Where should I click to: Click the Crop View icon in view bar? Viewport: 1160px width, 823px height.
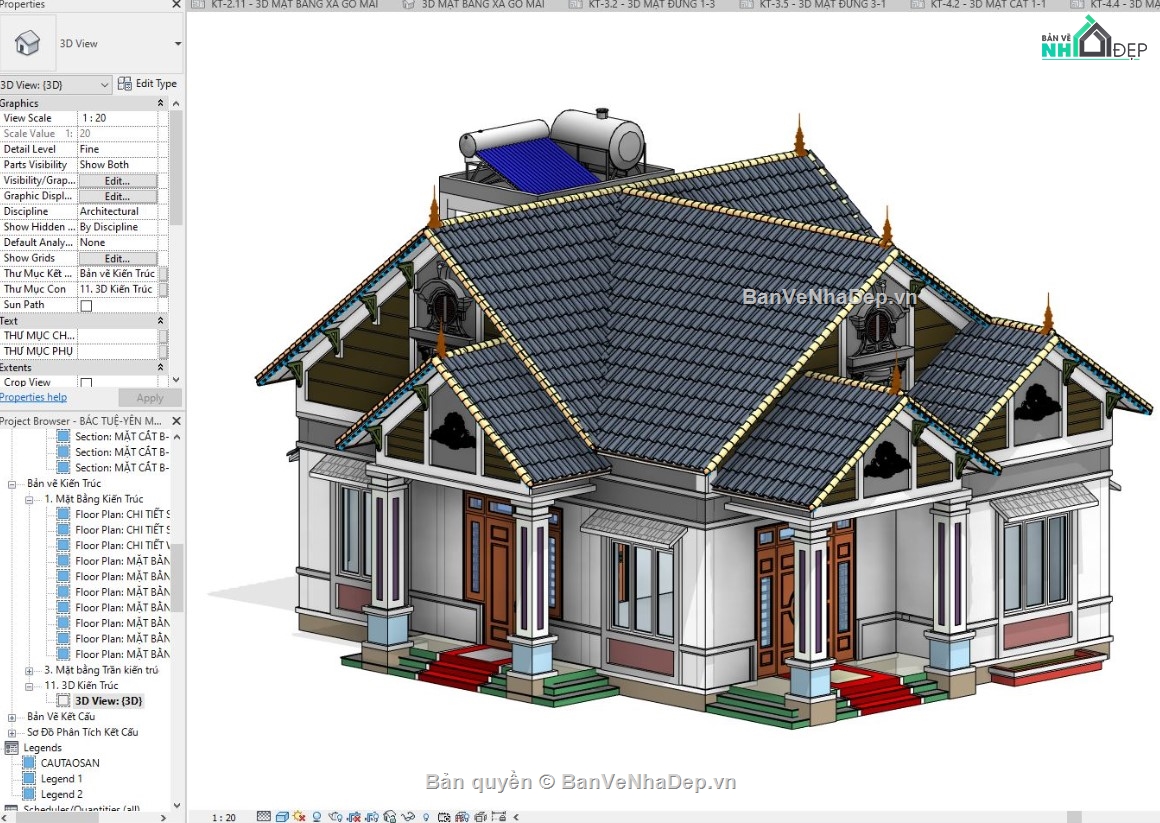(x=354, y=816)
